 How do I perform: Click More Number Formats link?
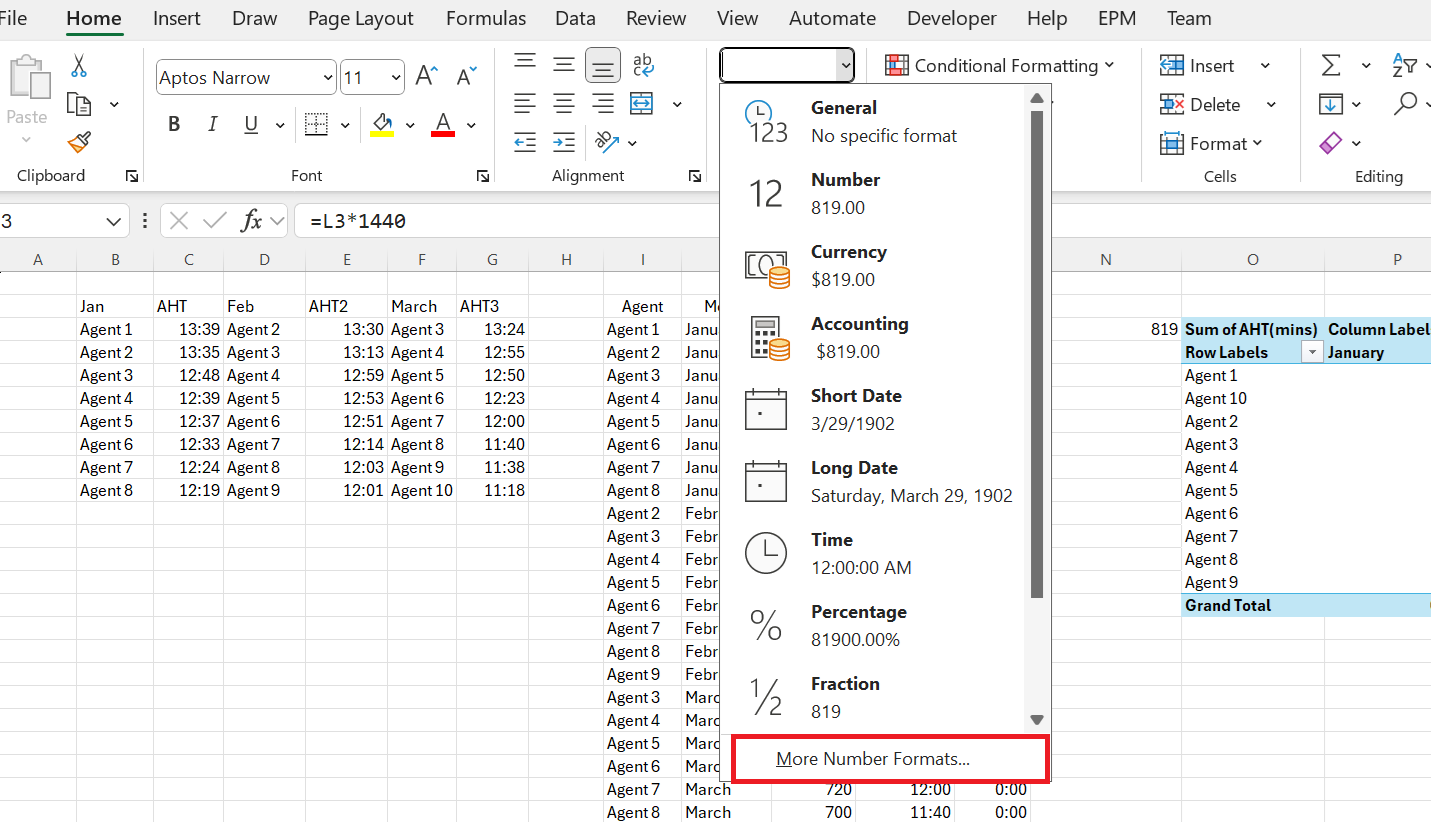pos(873,759)
